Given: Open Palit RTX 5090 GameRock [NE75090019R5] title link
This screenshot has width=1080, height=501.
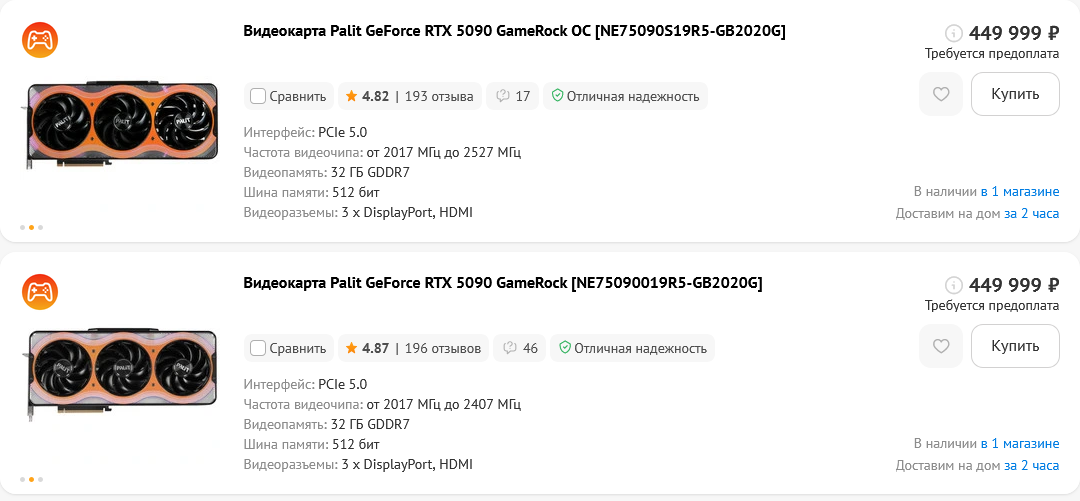Looking at the screenshot, I should point(503,283).
